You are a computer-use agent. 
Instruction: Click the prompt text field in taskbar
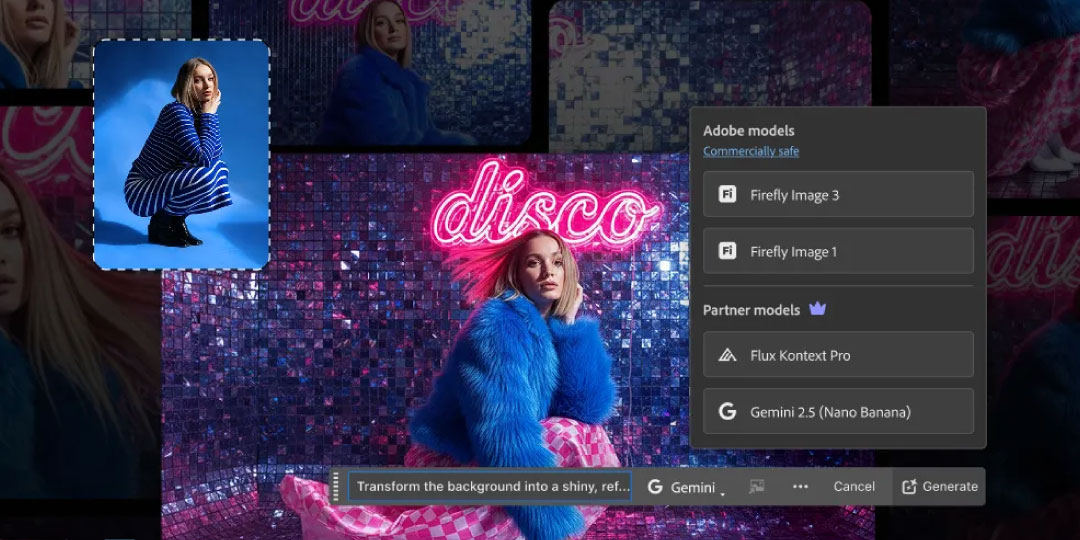click(x=490, y=486)
